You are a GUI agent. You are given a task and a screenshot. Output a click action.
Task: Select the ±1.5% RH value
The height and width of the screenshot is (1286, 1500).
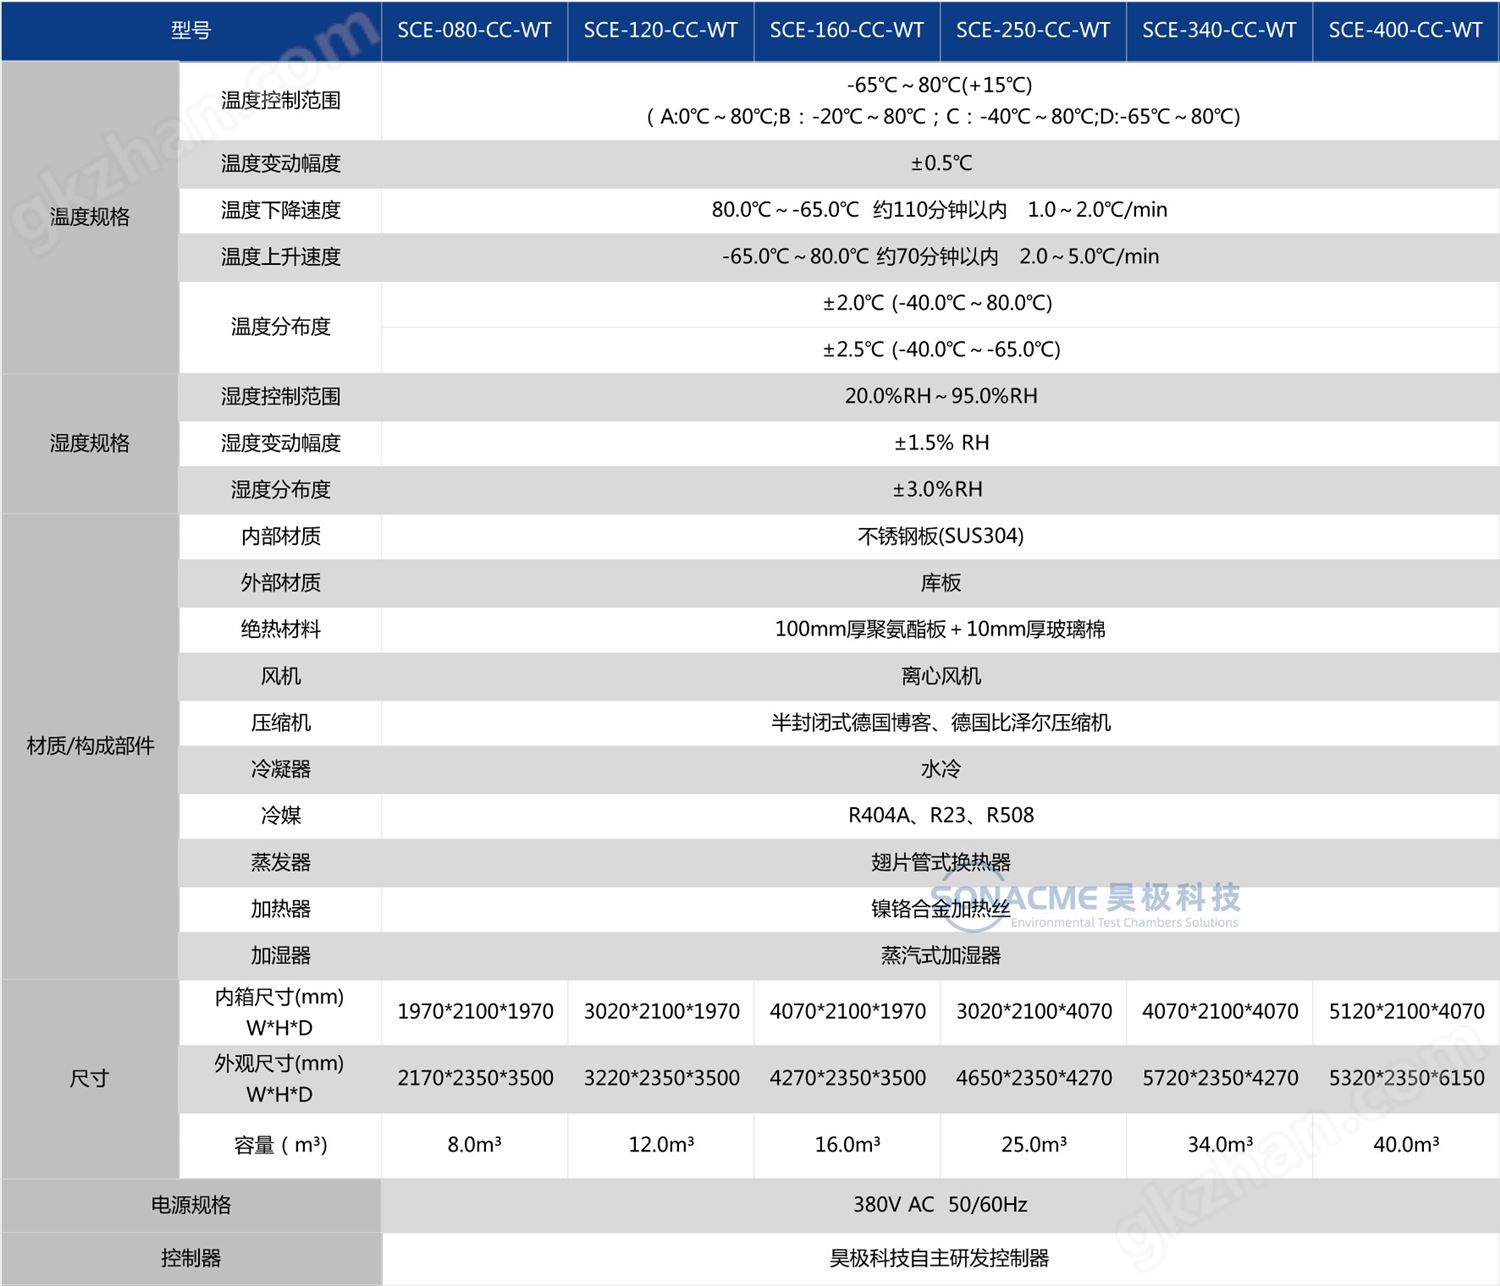[941, 443]
